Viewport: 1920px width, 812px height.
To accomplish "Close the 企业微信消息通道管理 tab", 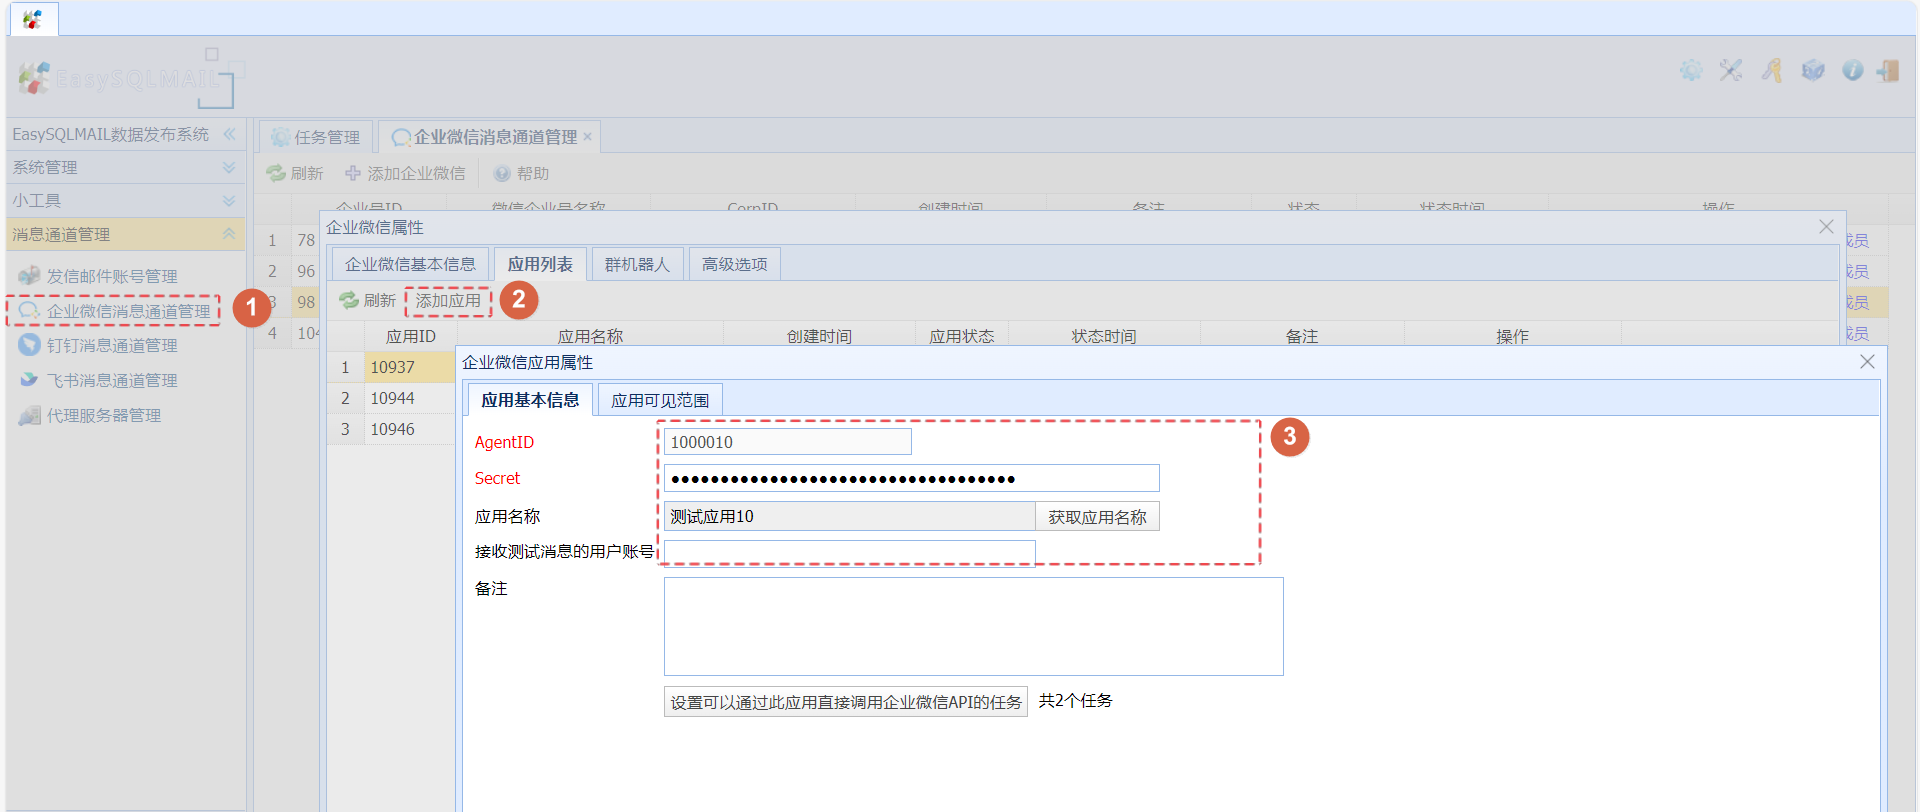I will 588,137.
